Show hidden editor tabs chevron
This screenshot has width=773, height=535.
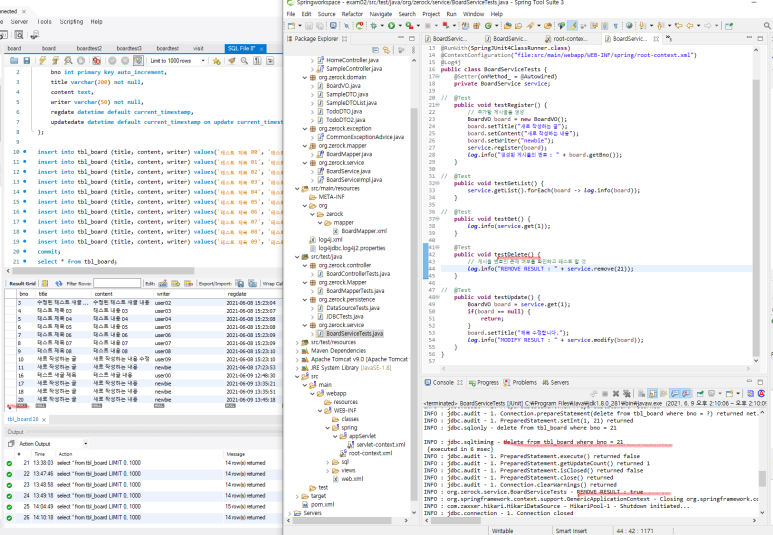click(669, 38)
